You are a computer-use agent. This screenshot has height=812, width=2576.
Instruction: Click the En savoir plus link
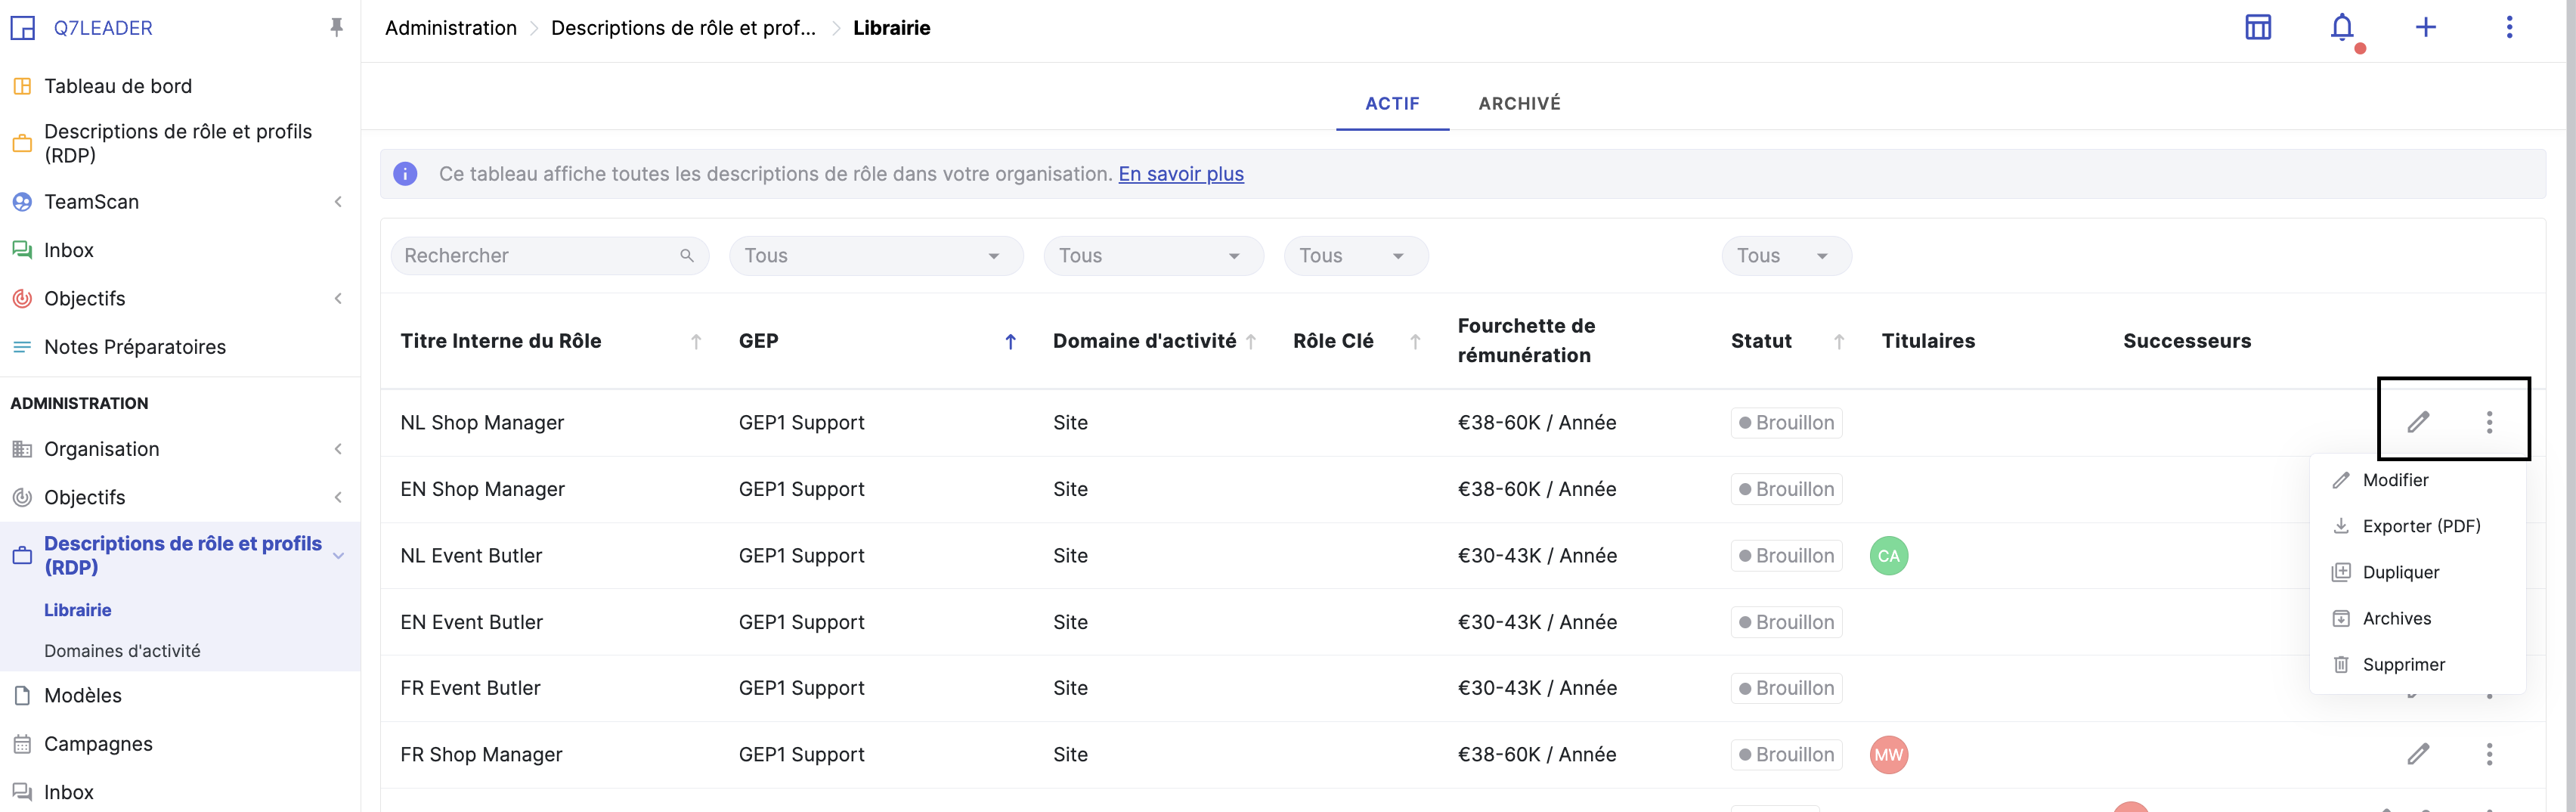click(x=1180, y=174)
